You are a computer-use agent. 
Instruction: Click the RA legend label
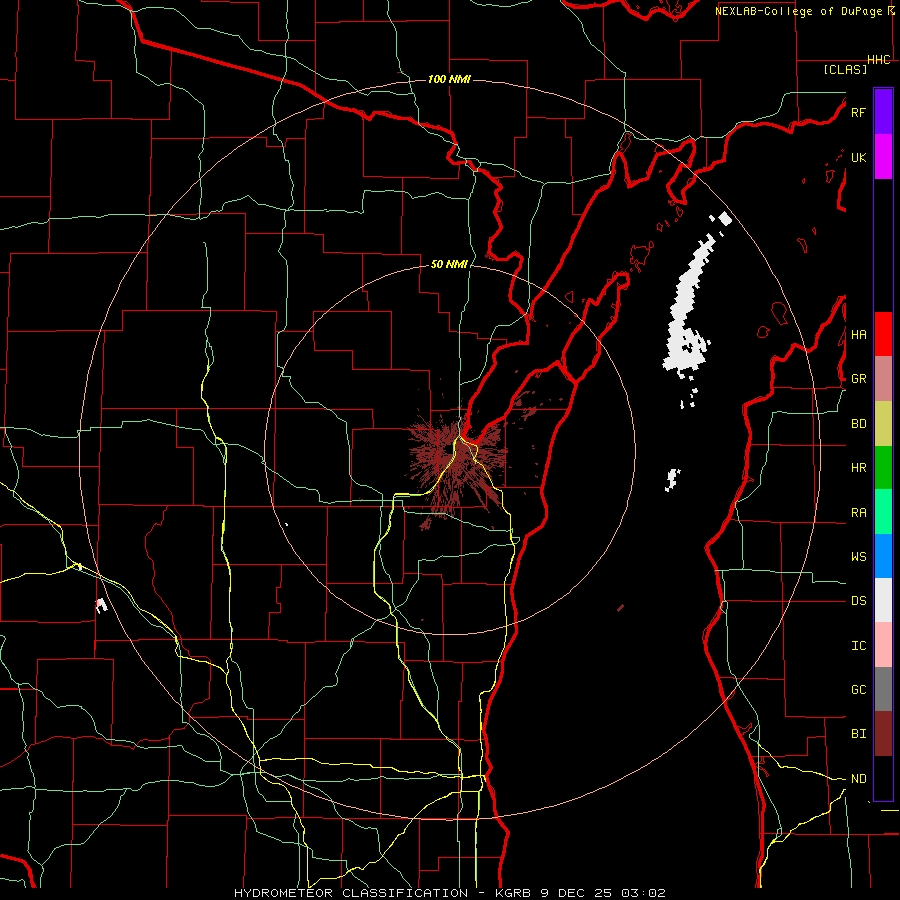(x=858, y=513)
